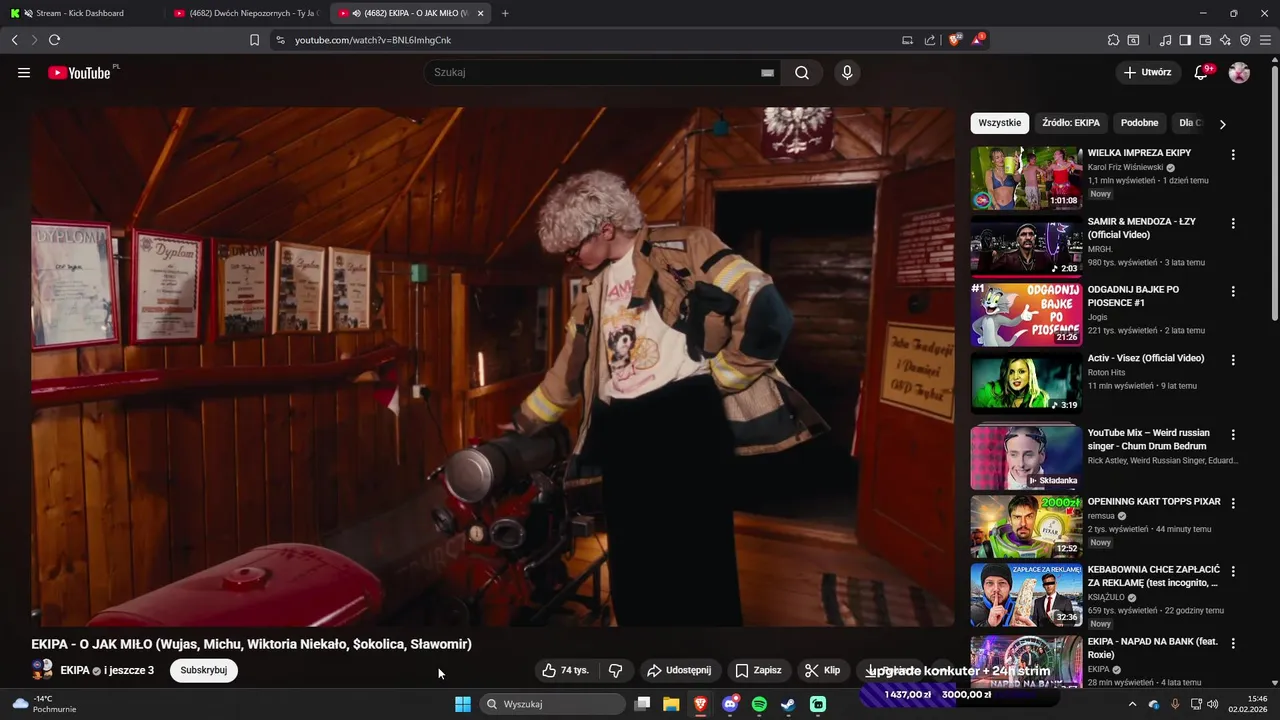
Task: Open ODGADNIJ BAJKĘ PO PIOSENCE #1 thumbnail
Action: 1026,314
